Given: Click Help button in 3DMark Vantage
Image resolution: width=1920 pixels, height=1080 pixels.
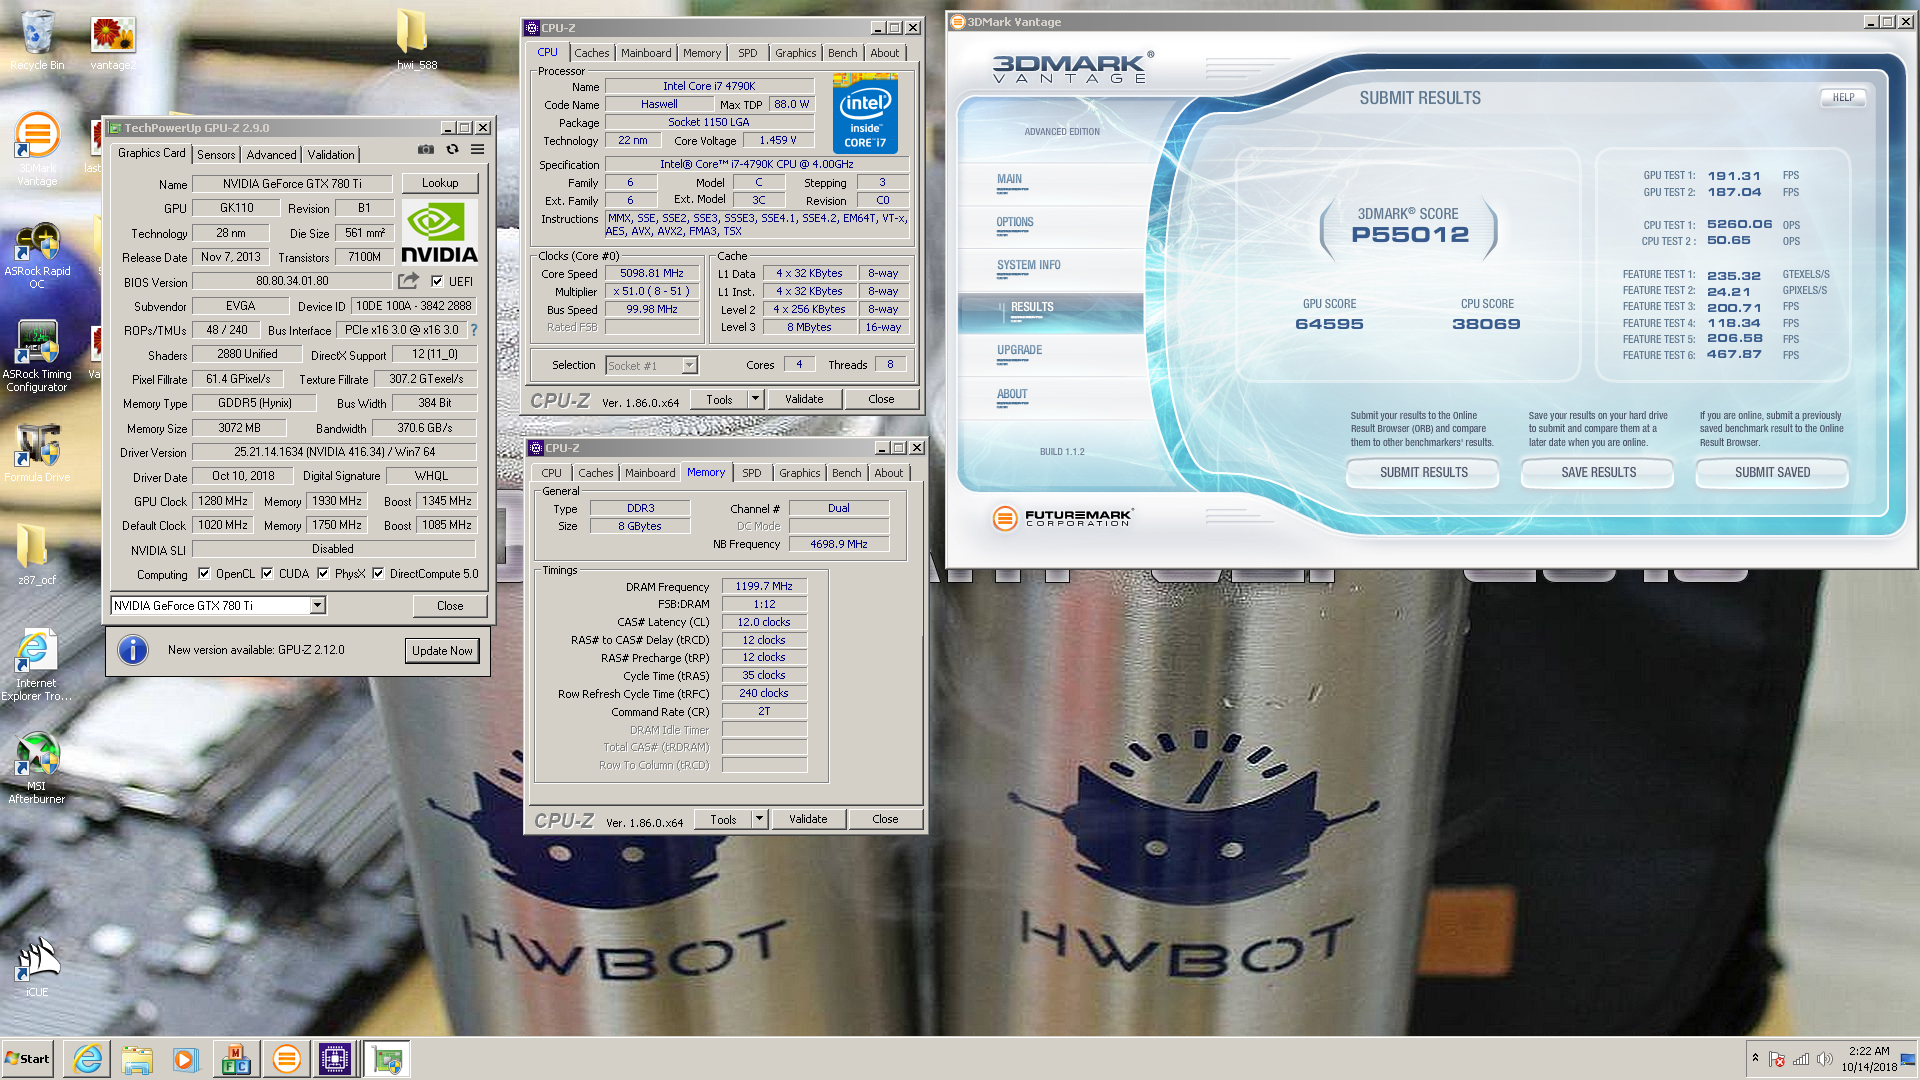Looking at the screenshot, I should point(1843,97).
